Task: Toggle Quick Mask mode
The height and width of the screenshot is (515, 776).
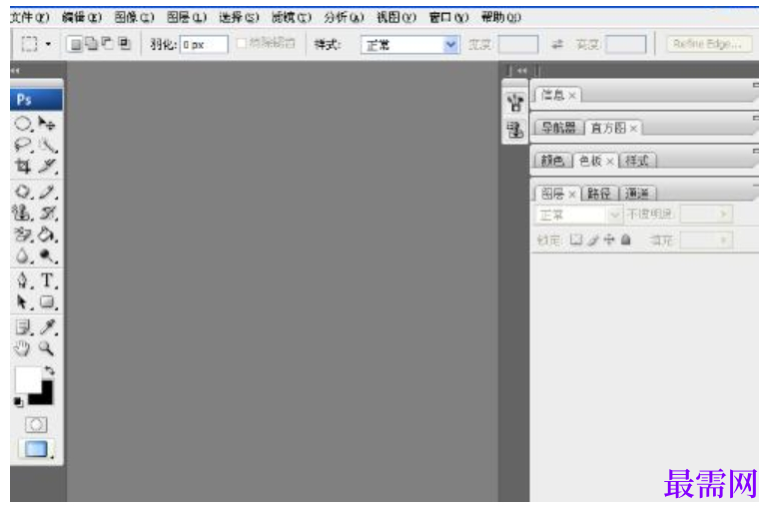Action: tap(36, 424)
